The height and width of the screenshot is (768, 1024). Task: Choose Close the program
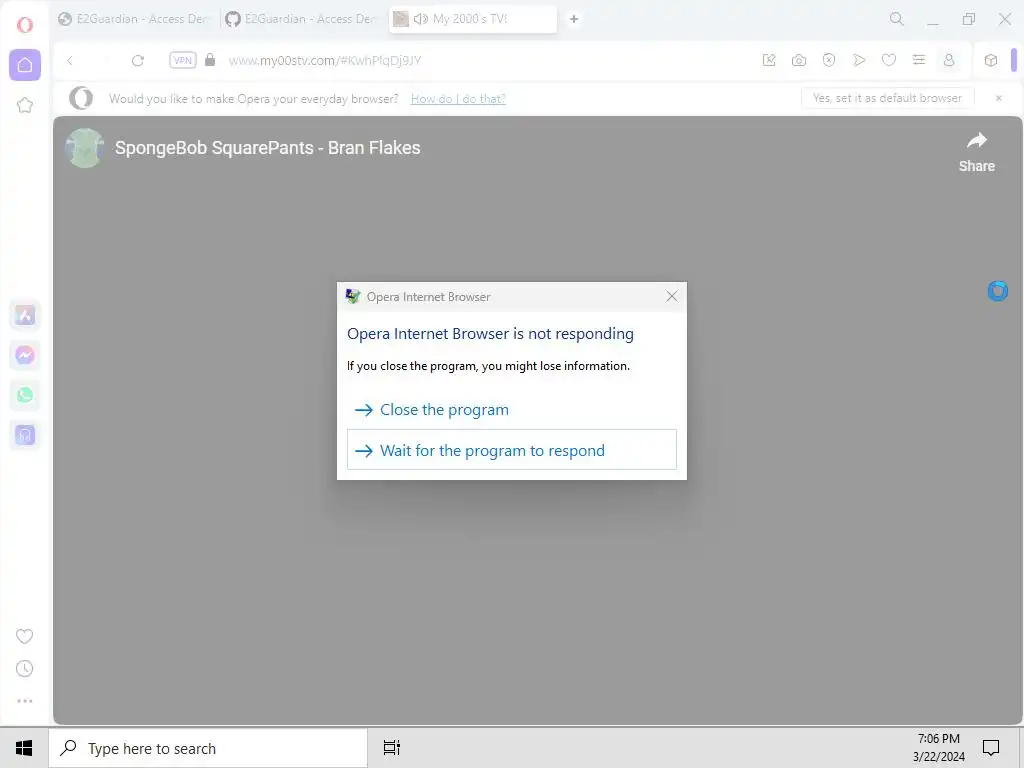click(512, 409)
